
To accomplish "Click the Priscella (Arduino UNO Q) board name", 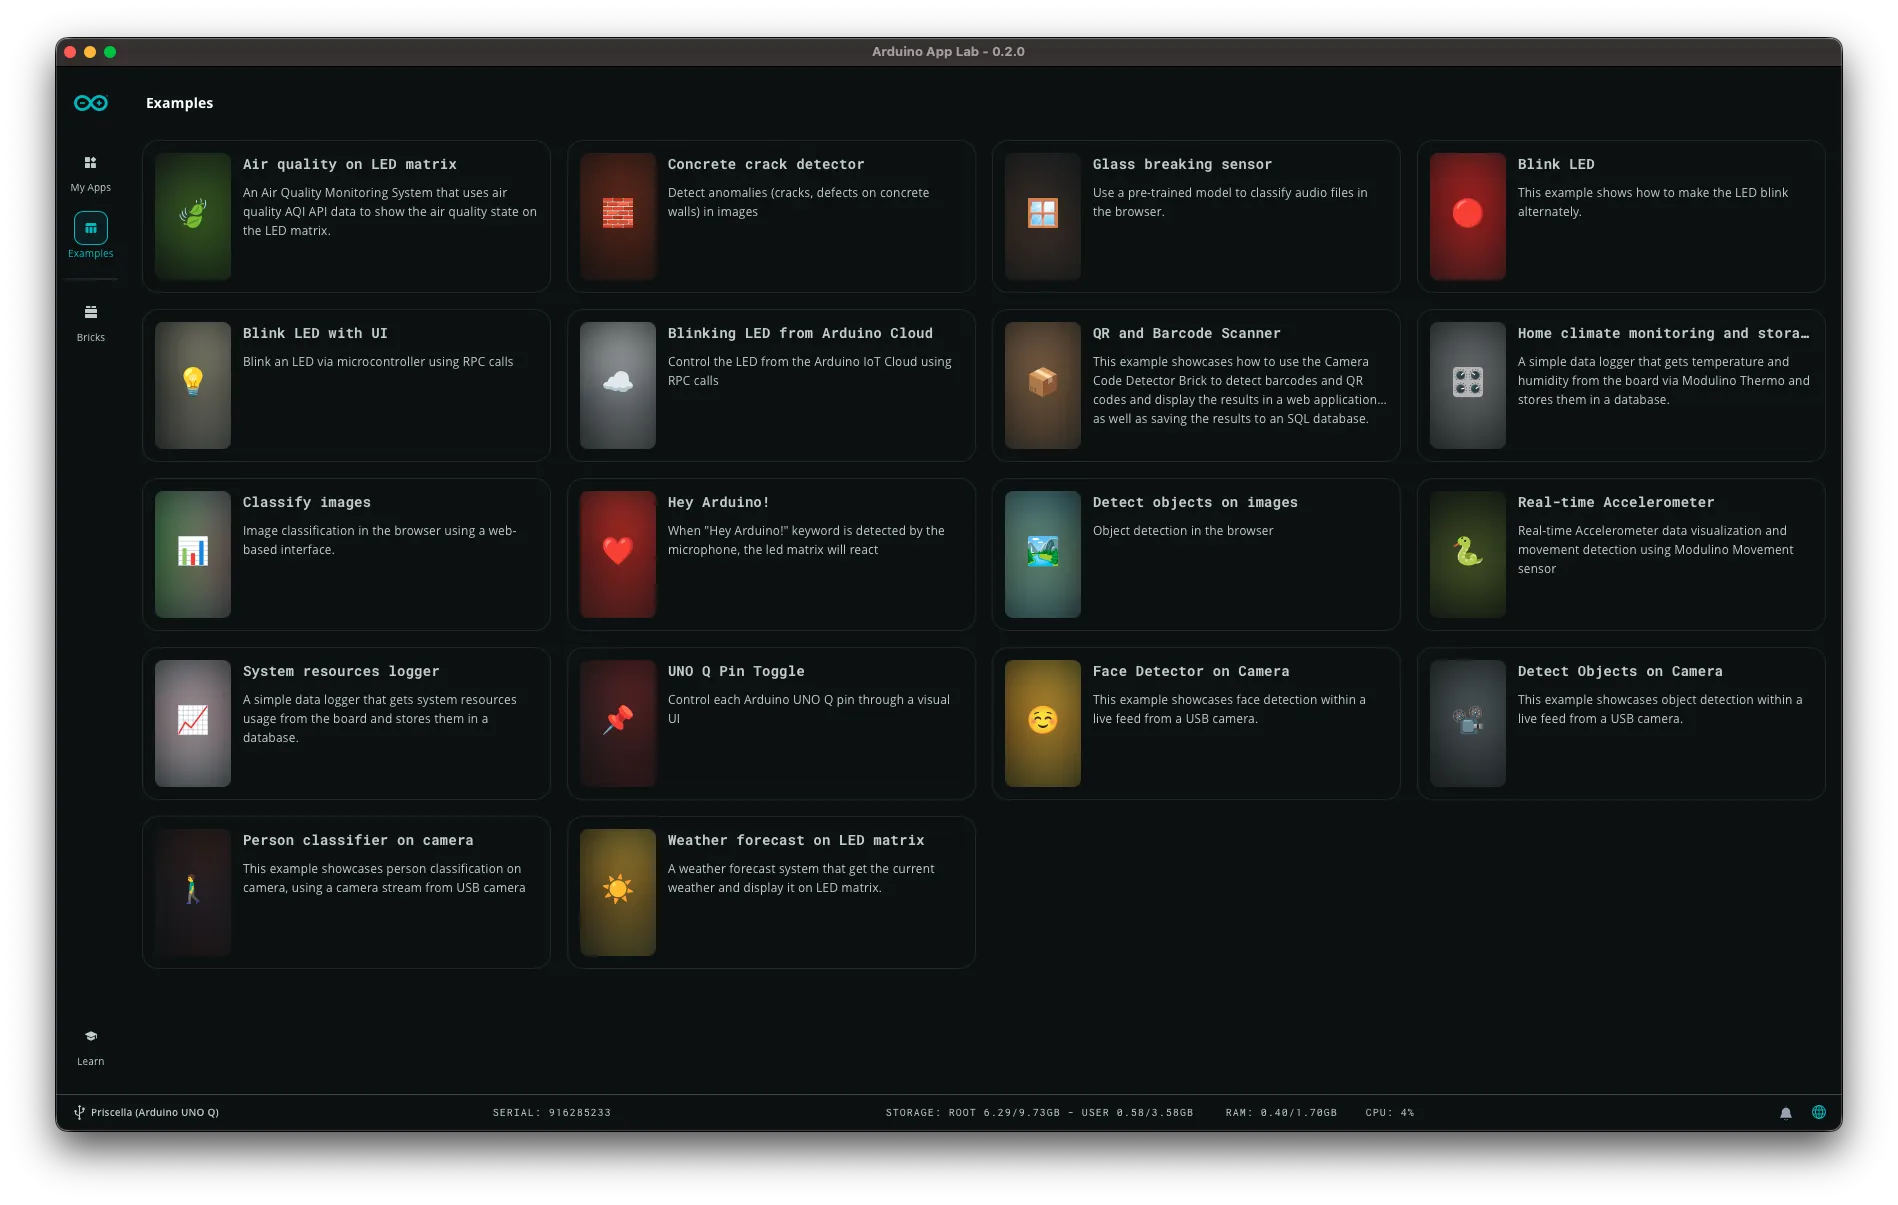I will pos(155,1112).
